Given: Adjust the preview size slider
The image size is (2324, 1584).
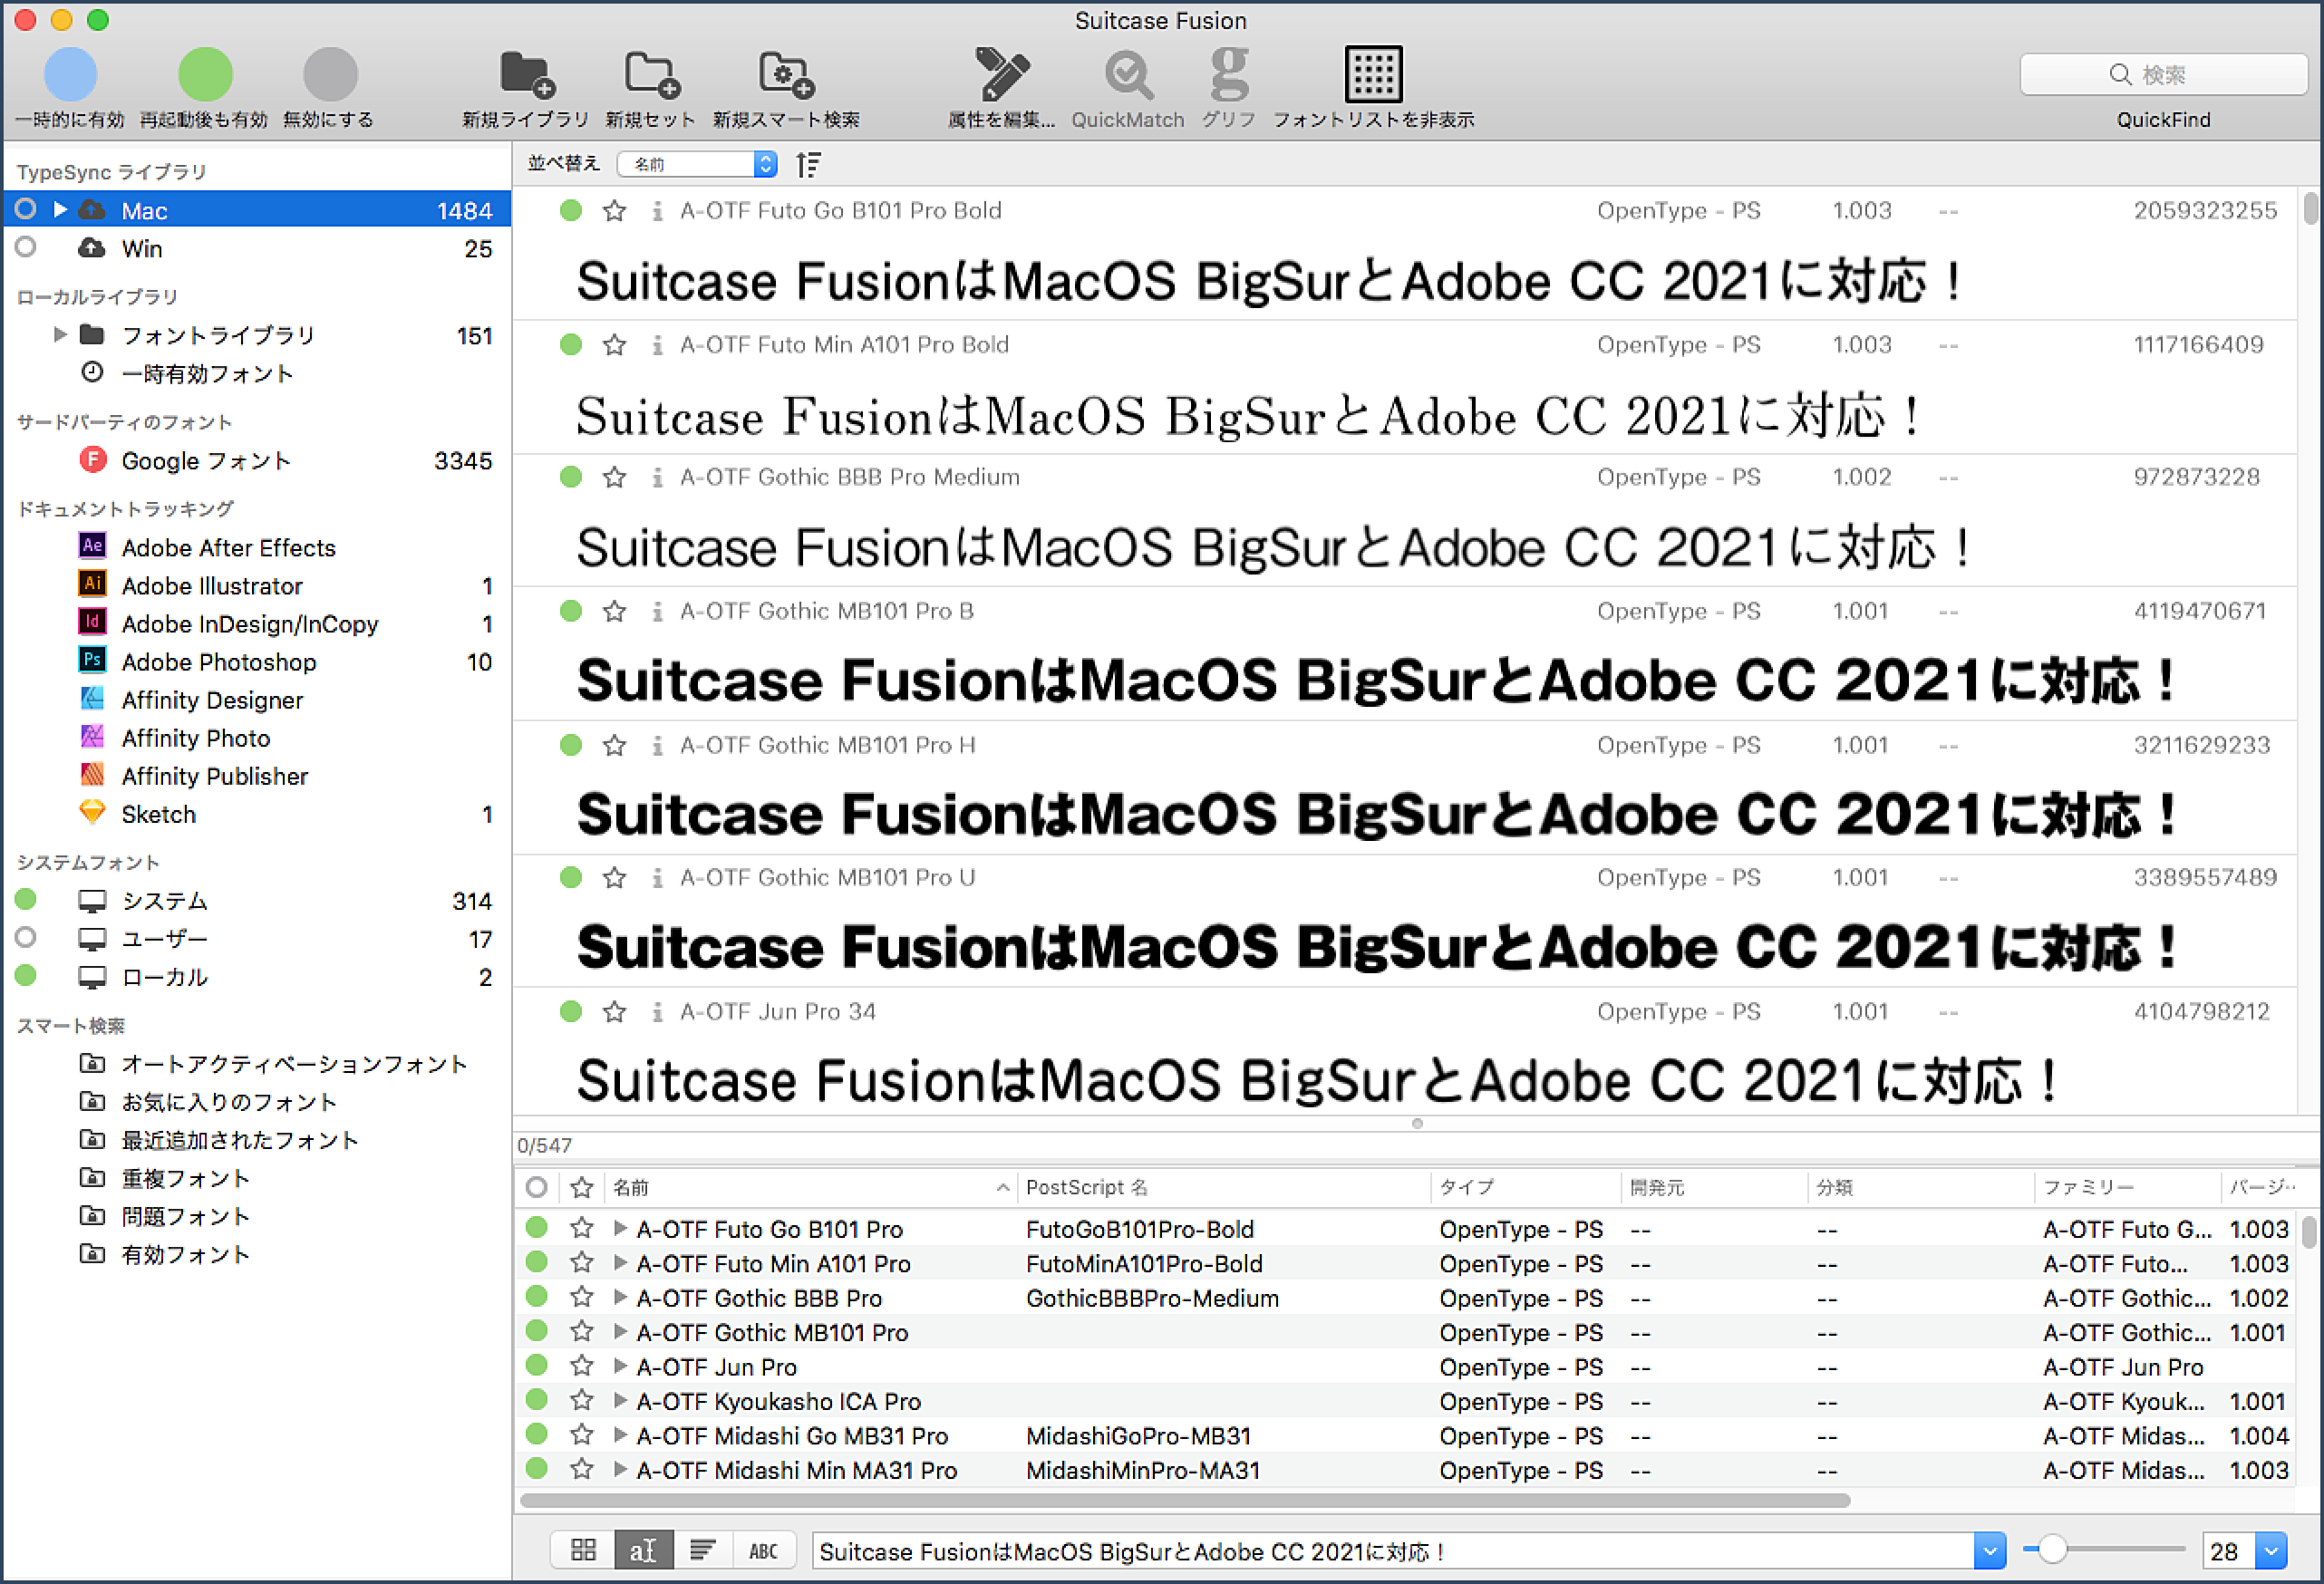Looking at the screenshot, I should pyautogui.click(x=2052, y=1549).
